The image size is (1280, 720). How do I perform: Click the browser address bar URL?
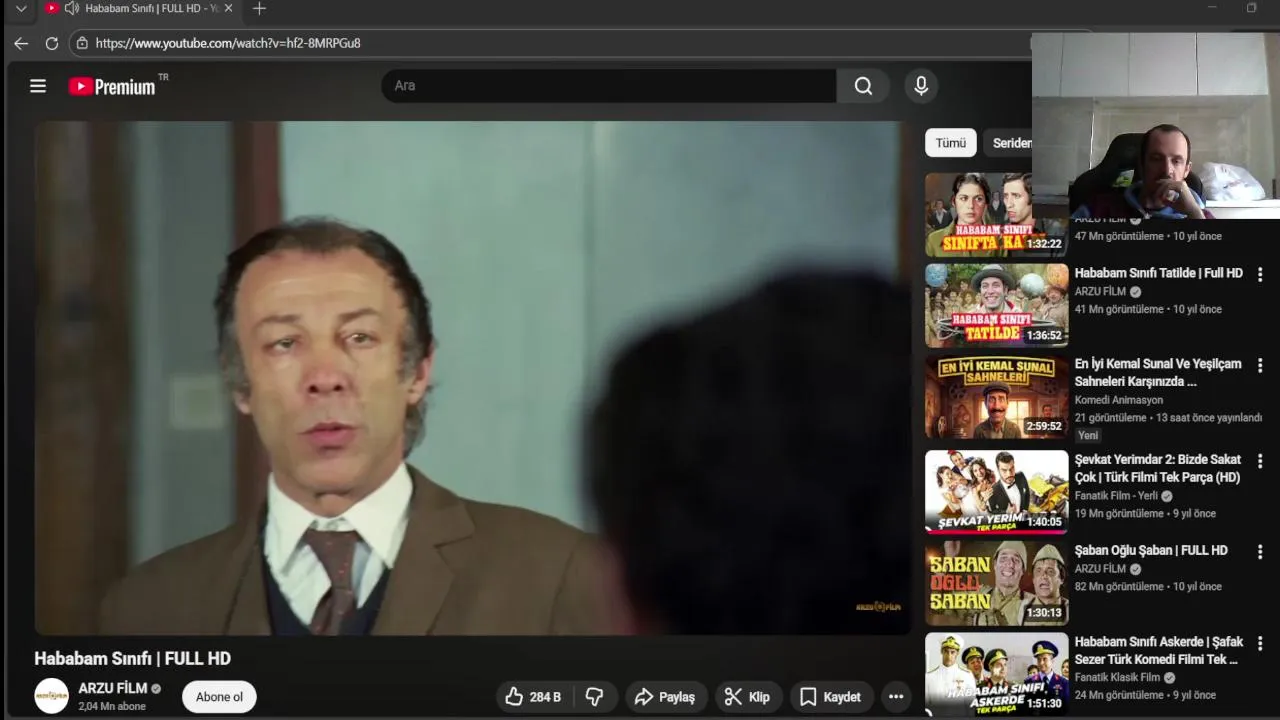pos(228,43)
